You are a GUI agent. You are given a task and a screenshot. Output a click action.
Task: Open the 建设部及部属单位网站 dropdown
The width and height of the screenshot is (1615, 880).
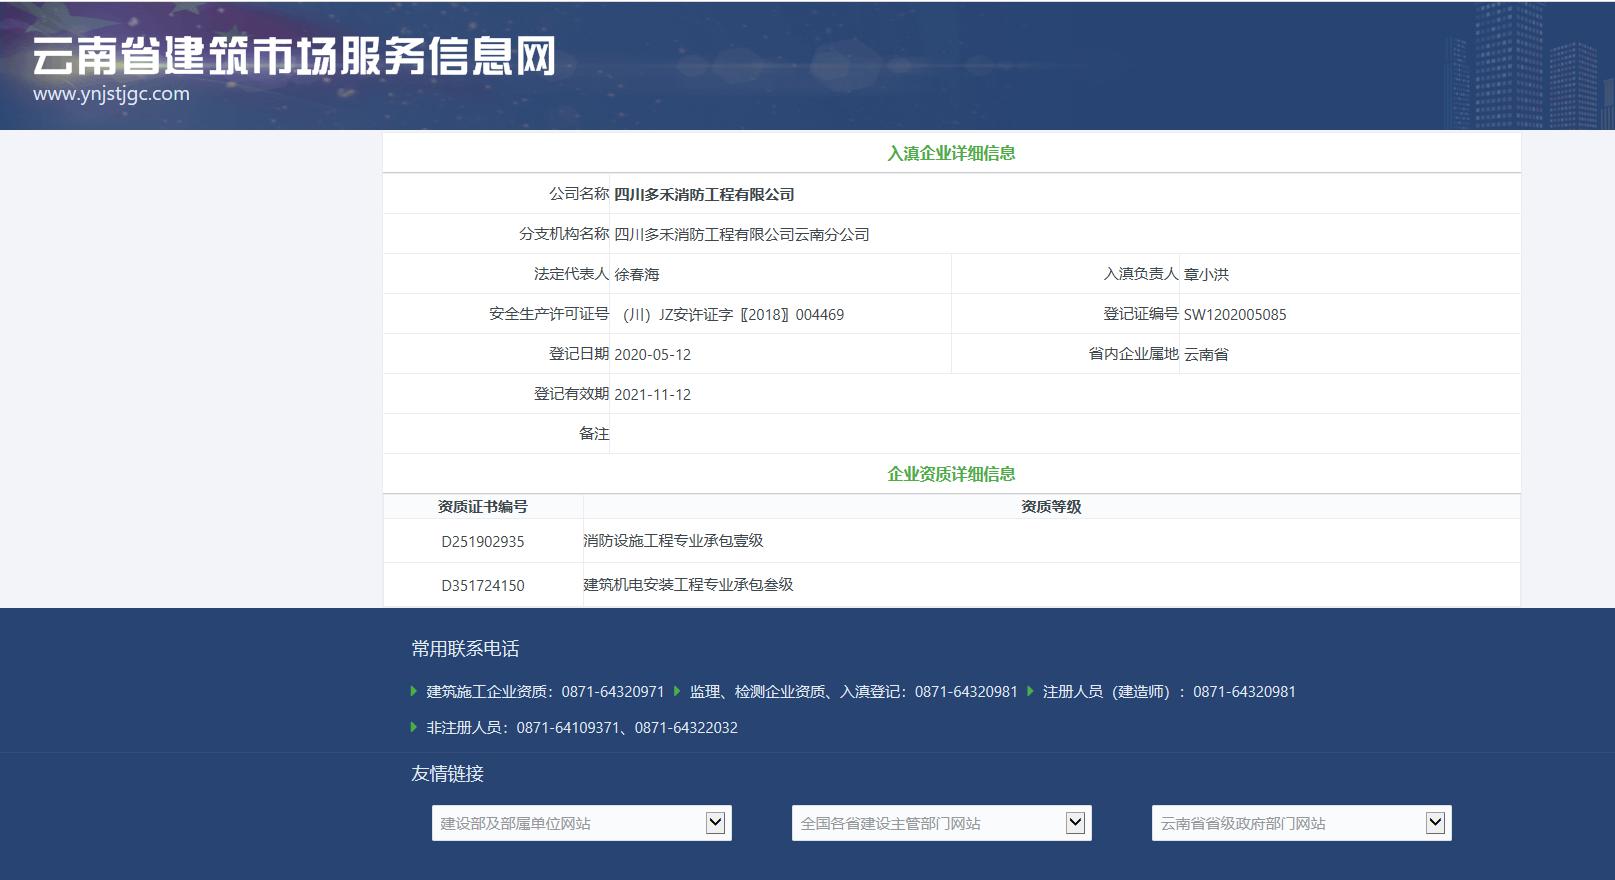coord(581,823)
